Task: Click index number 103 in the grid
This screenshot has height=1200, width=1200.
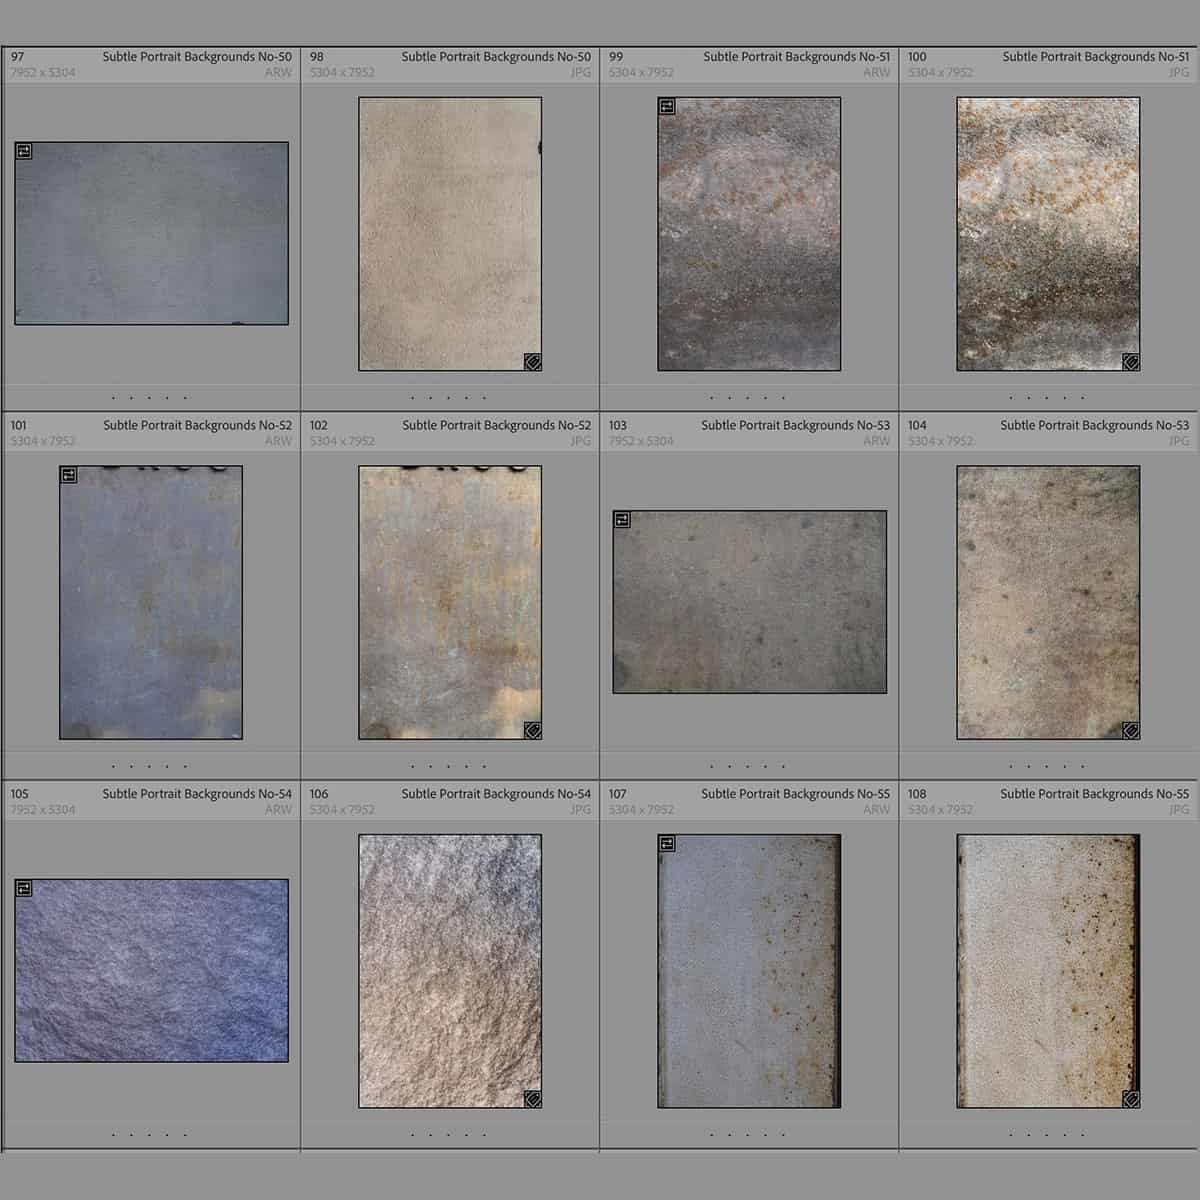Action: pos(618,425)
